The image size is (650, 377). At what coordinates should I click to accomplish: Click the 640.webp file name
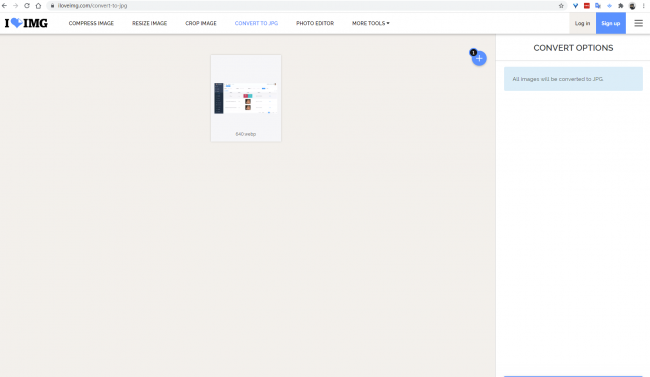(x=246, y=134)
